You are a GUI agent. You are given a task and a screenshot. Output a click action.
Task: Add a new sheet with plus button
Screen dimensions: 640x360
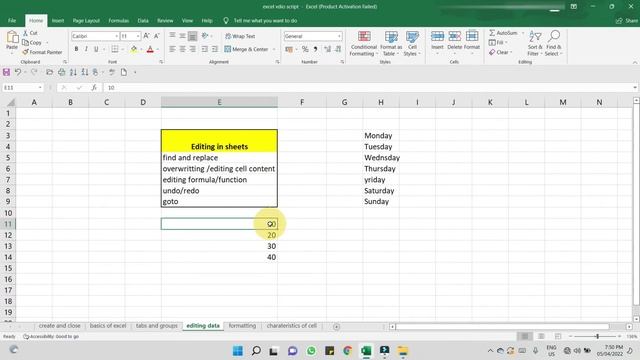(x=336, y=327)
